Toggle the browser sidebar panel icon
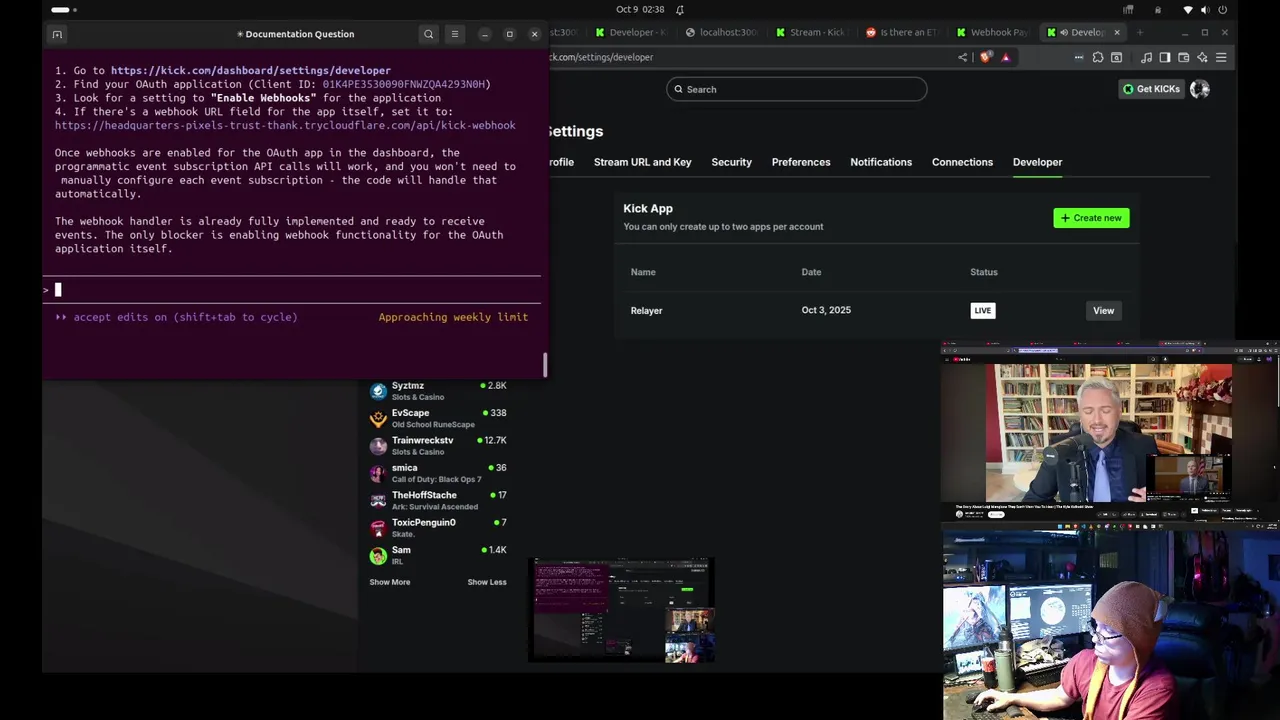The height and width of the screenshot is (720, 1280). pos(1165,57)
